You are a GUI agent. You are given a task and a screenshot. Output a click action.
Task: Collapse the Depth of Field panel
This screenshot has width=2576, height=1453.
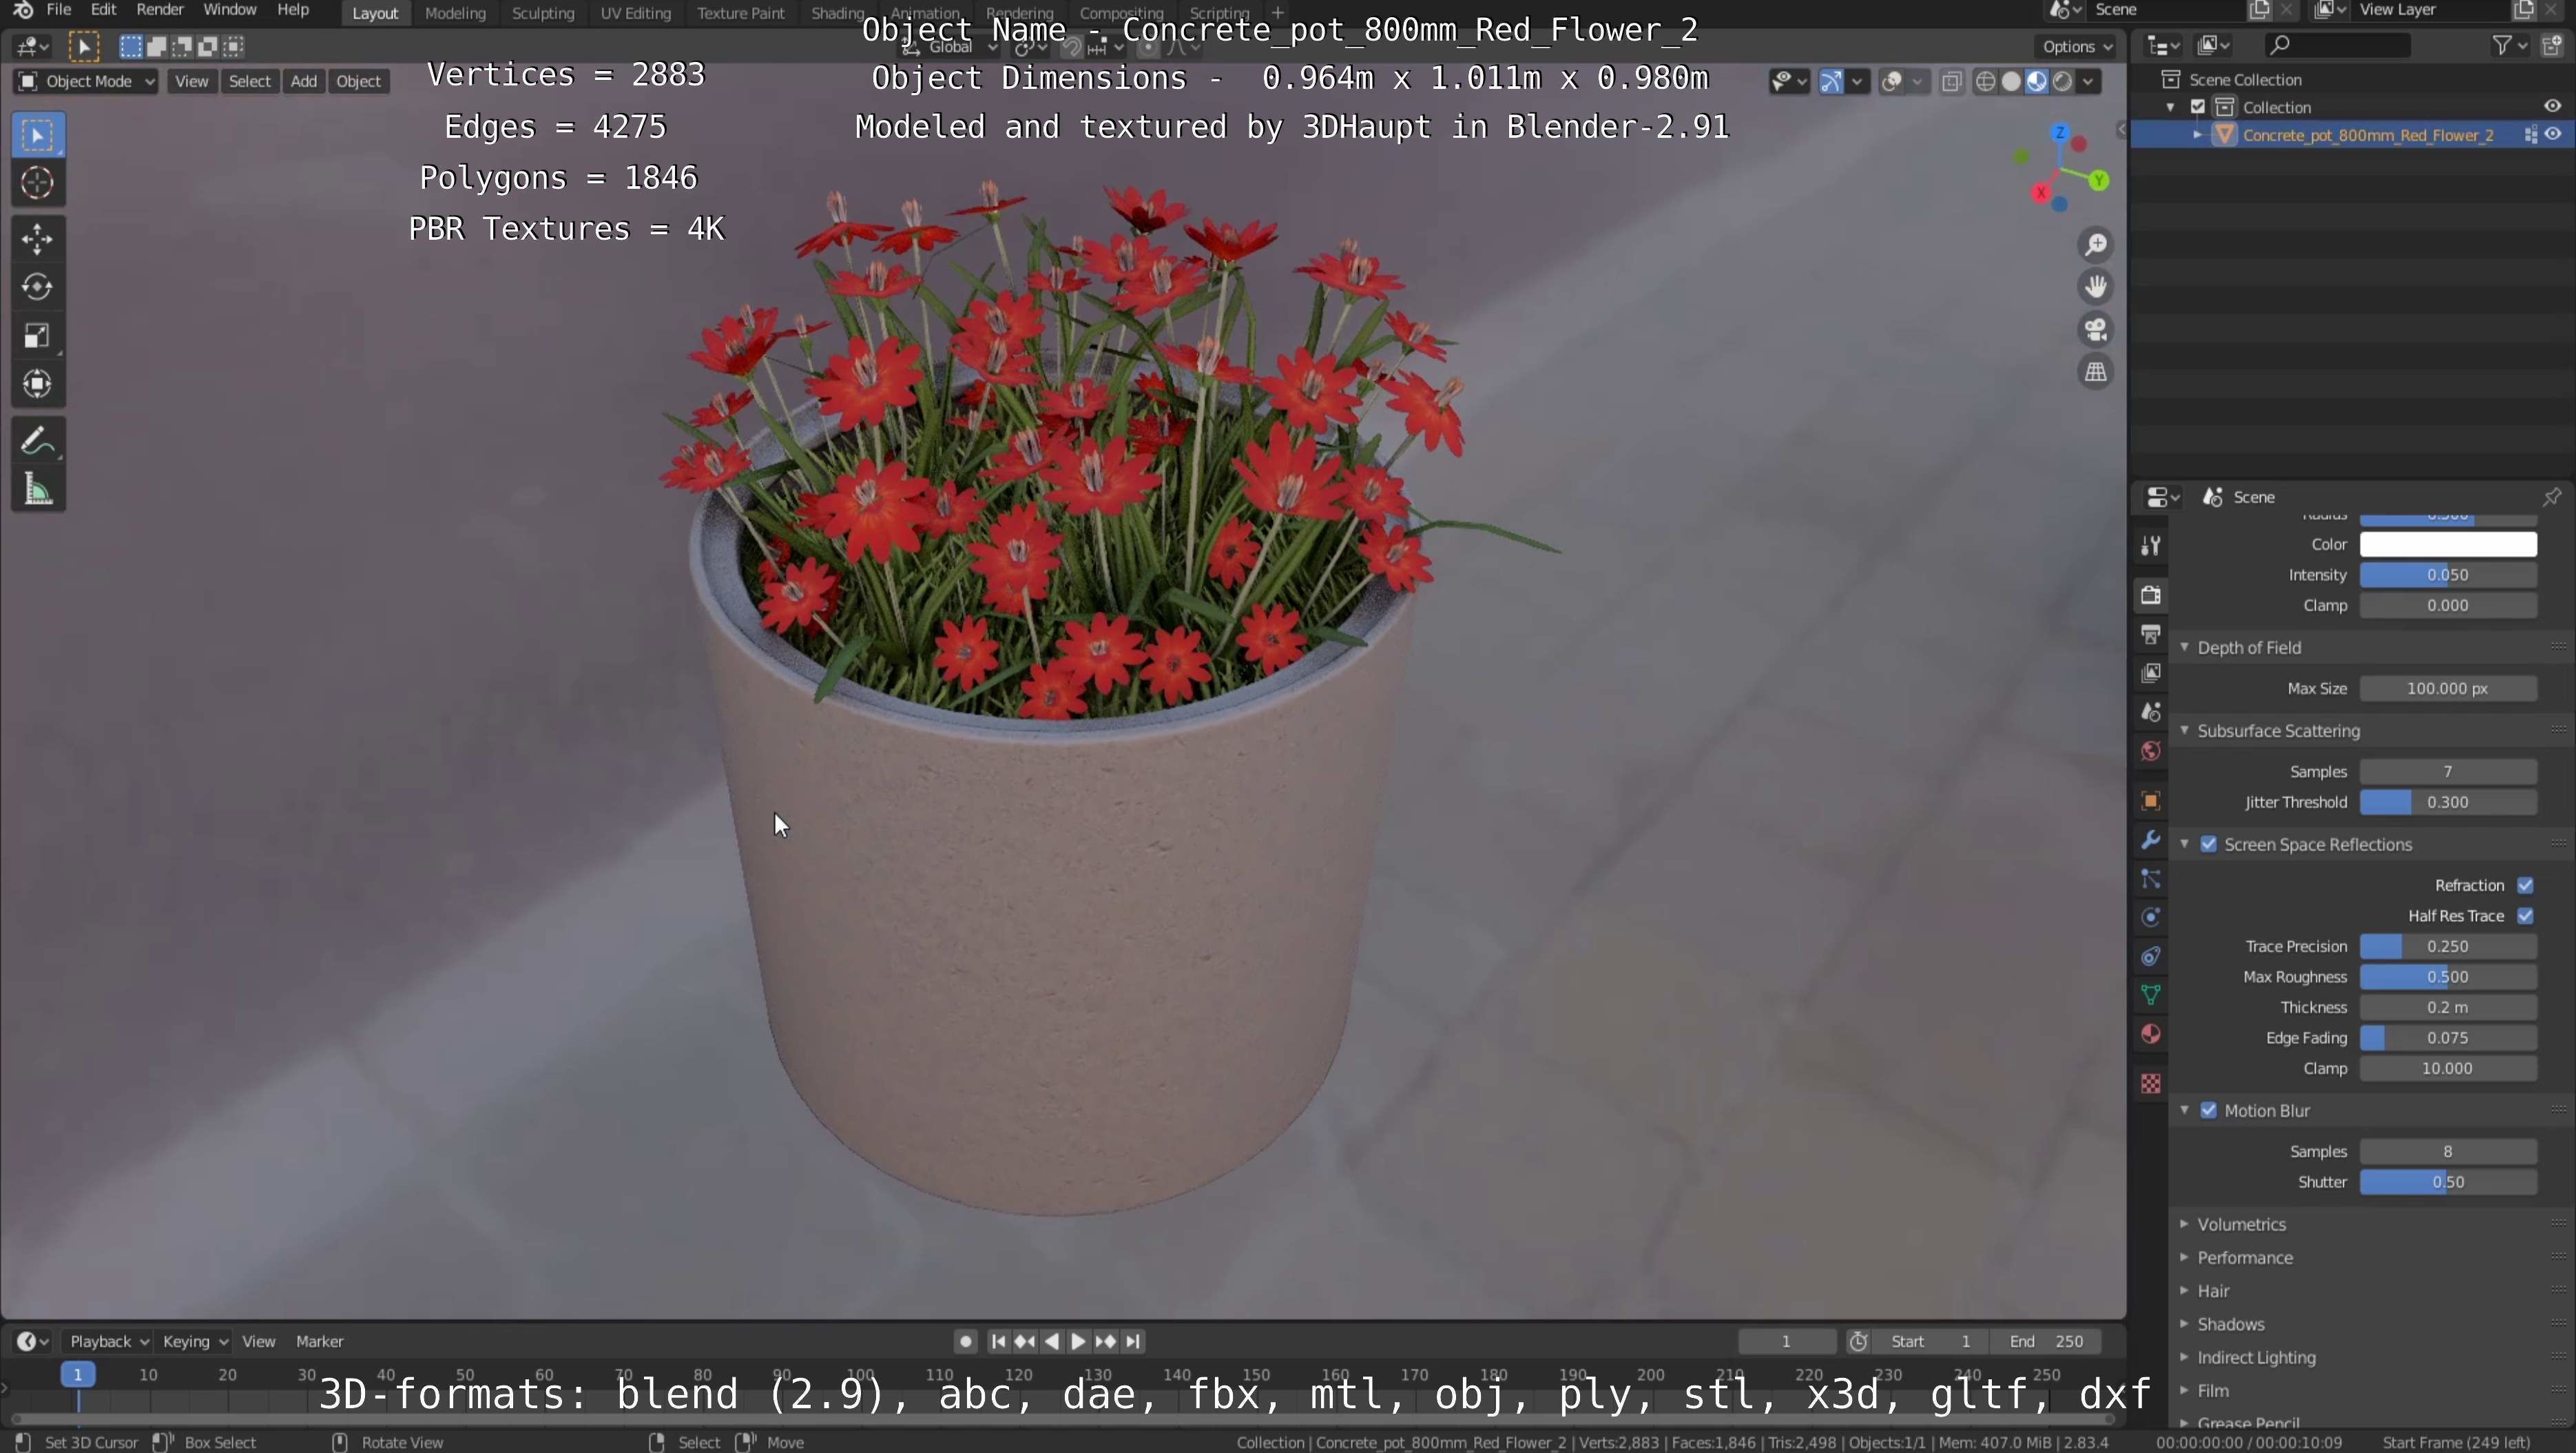[x=2249, y=648]
